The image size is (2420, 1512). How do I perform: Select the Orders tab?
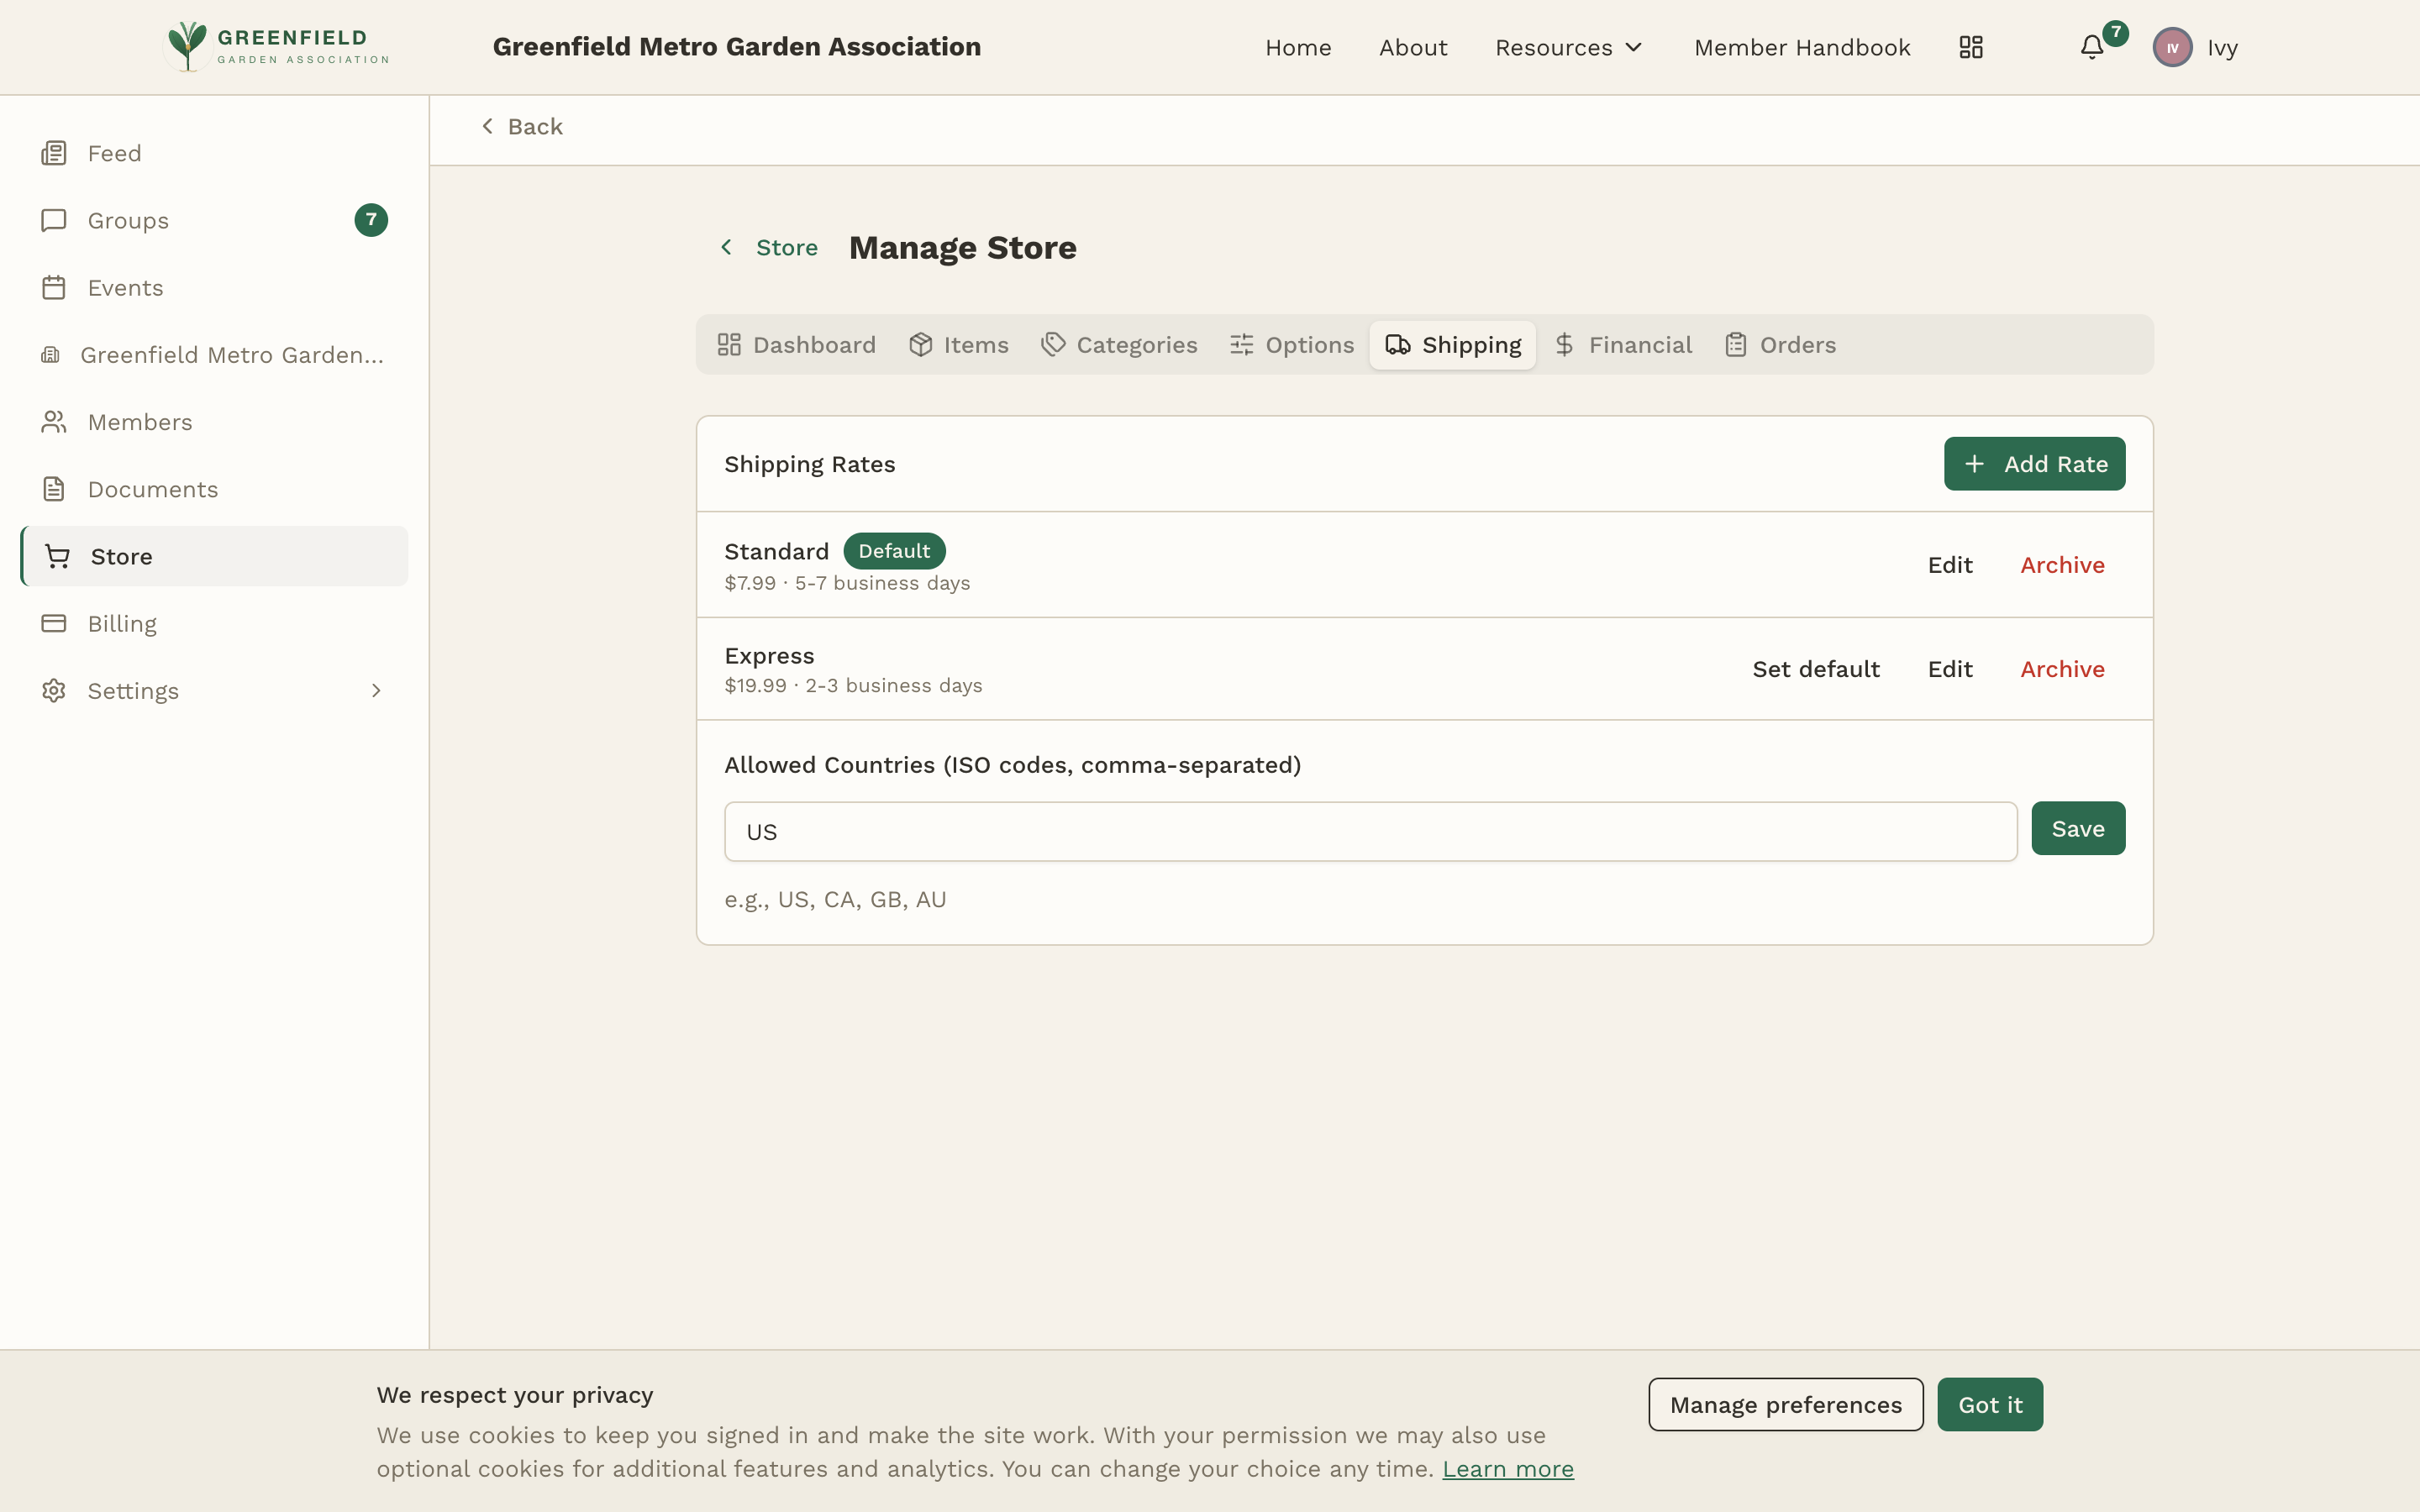[1781, 345]
